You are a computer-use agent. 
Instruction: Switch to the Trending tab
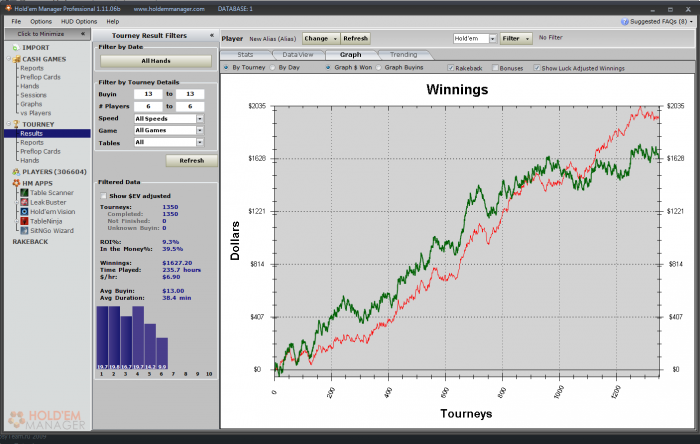tap(404, 54)
